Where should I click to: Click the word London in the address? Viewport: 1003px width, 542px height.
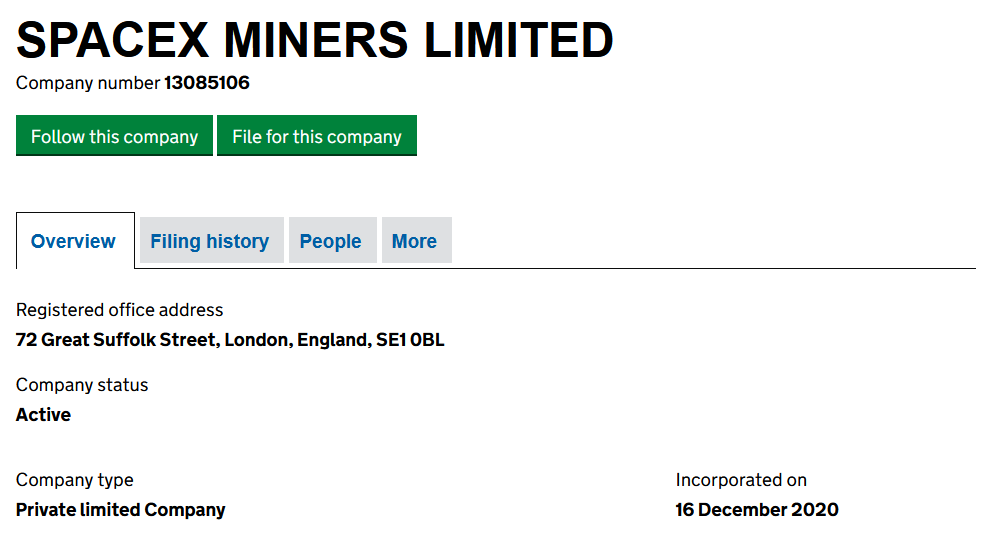tap(258, 340)
